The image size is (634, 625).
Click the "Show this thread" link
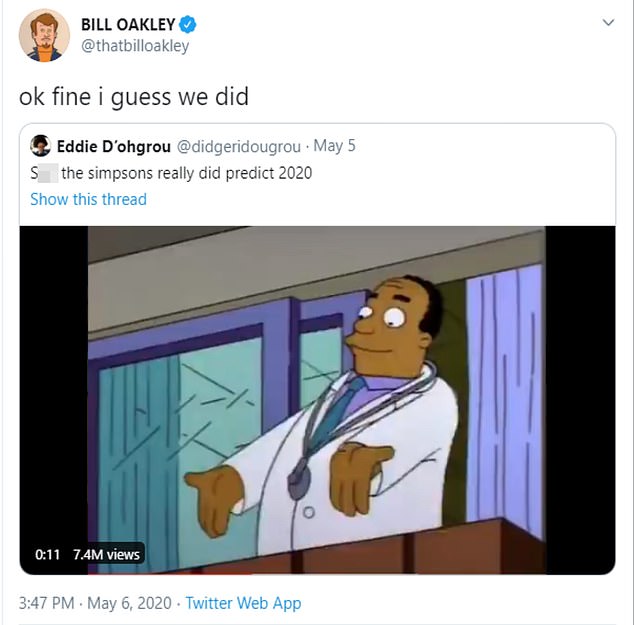coord(88,199)
